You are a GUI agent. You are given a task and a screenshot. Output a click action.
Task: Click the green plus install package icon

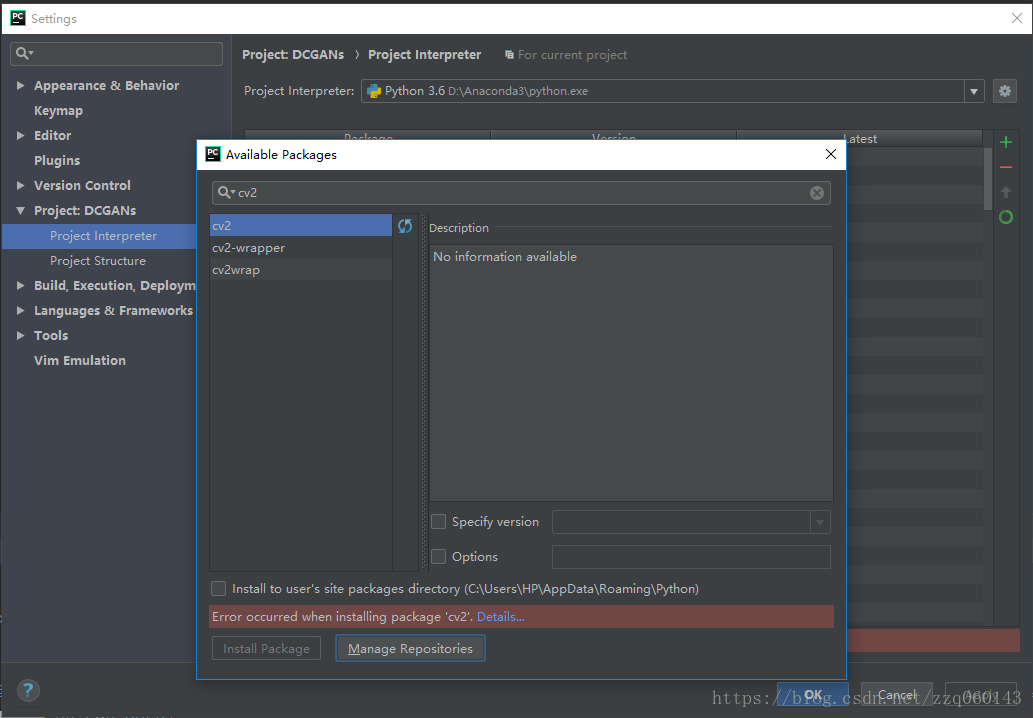click(1005, 142)
